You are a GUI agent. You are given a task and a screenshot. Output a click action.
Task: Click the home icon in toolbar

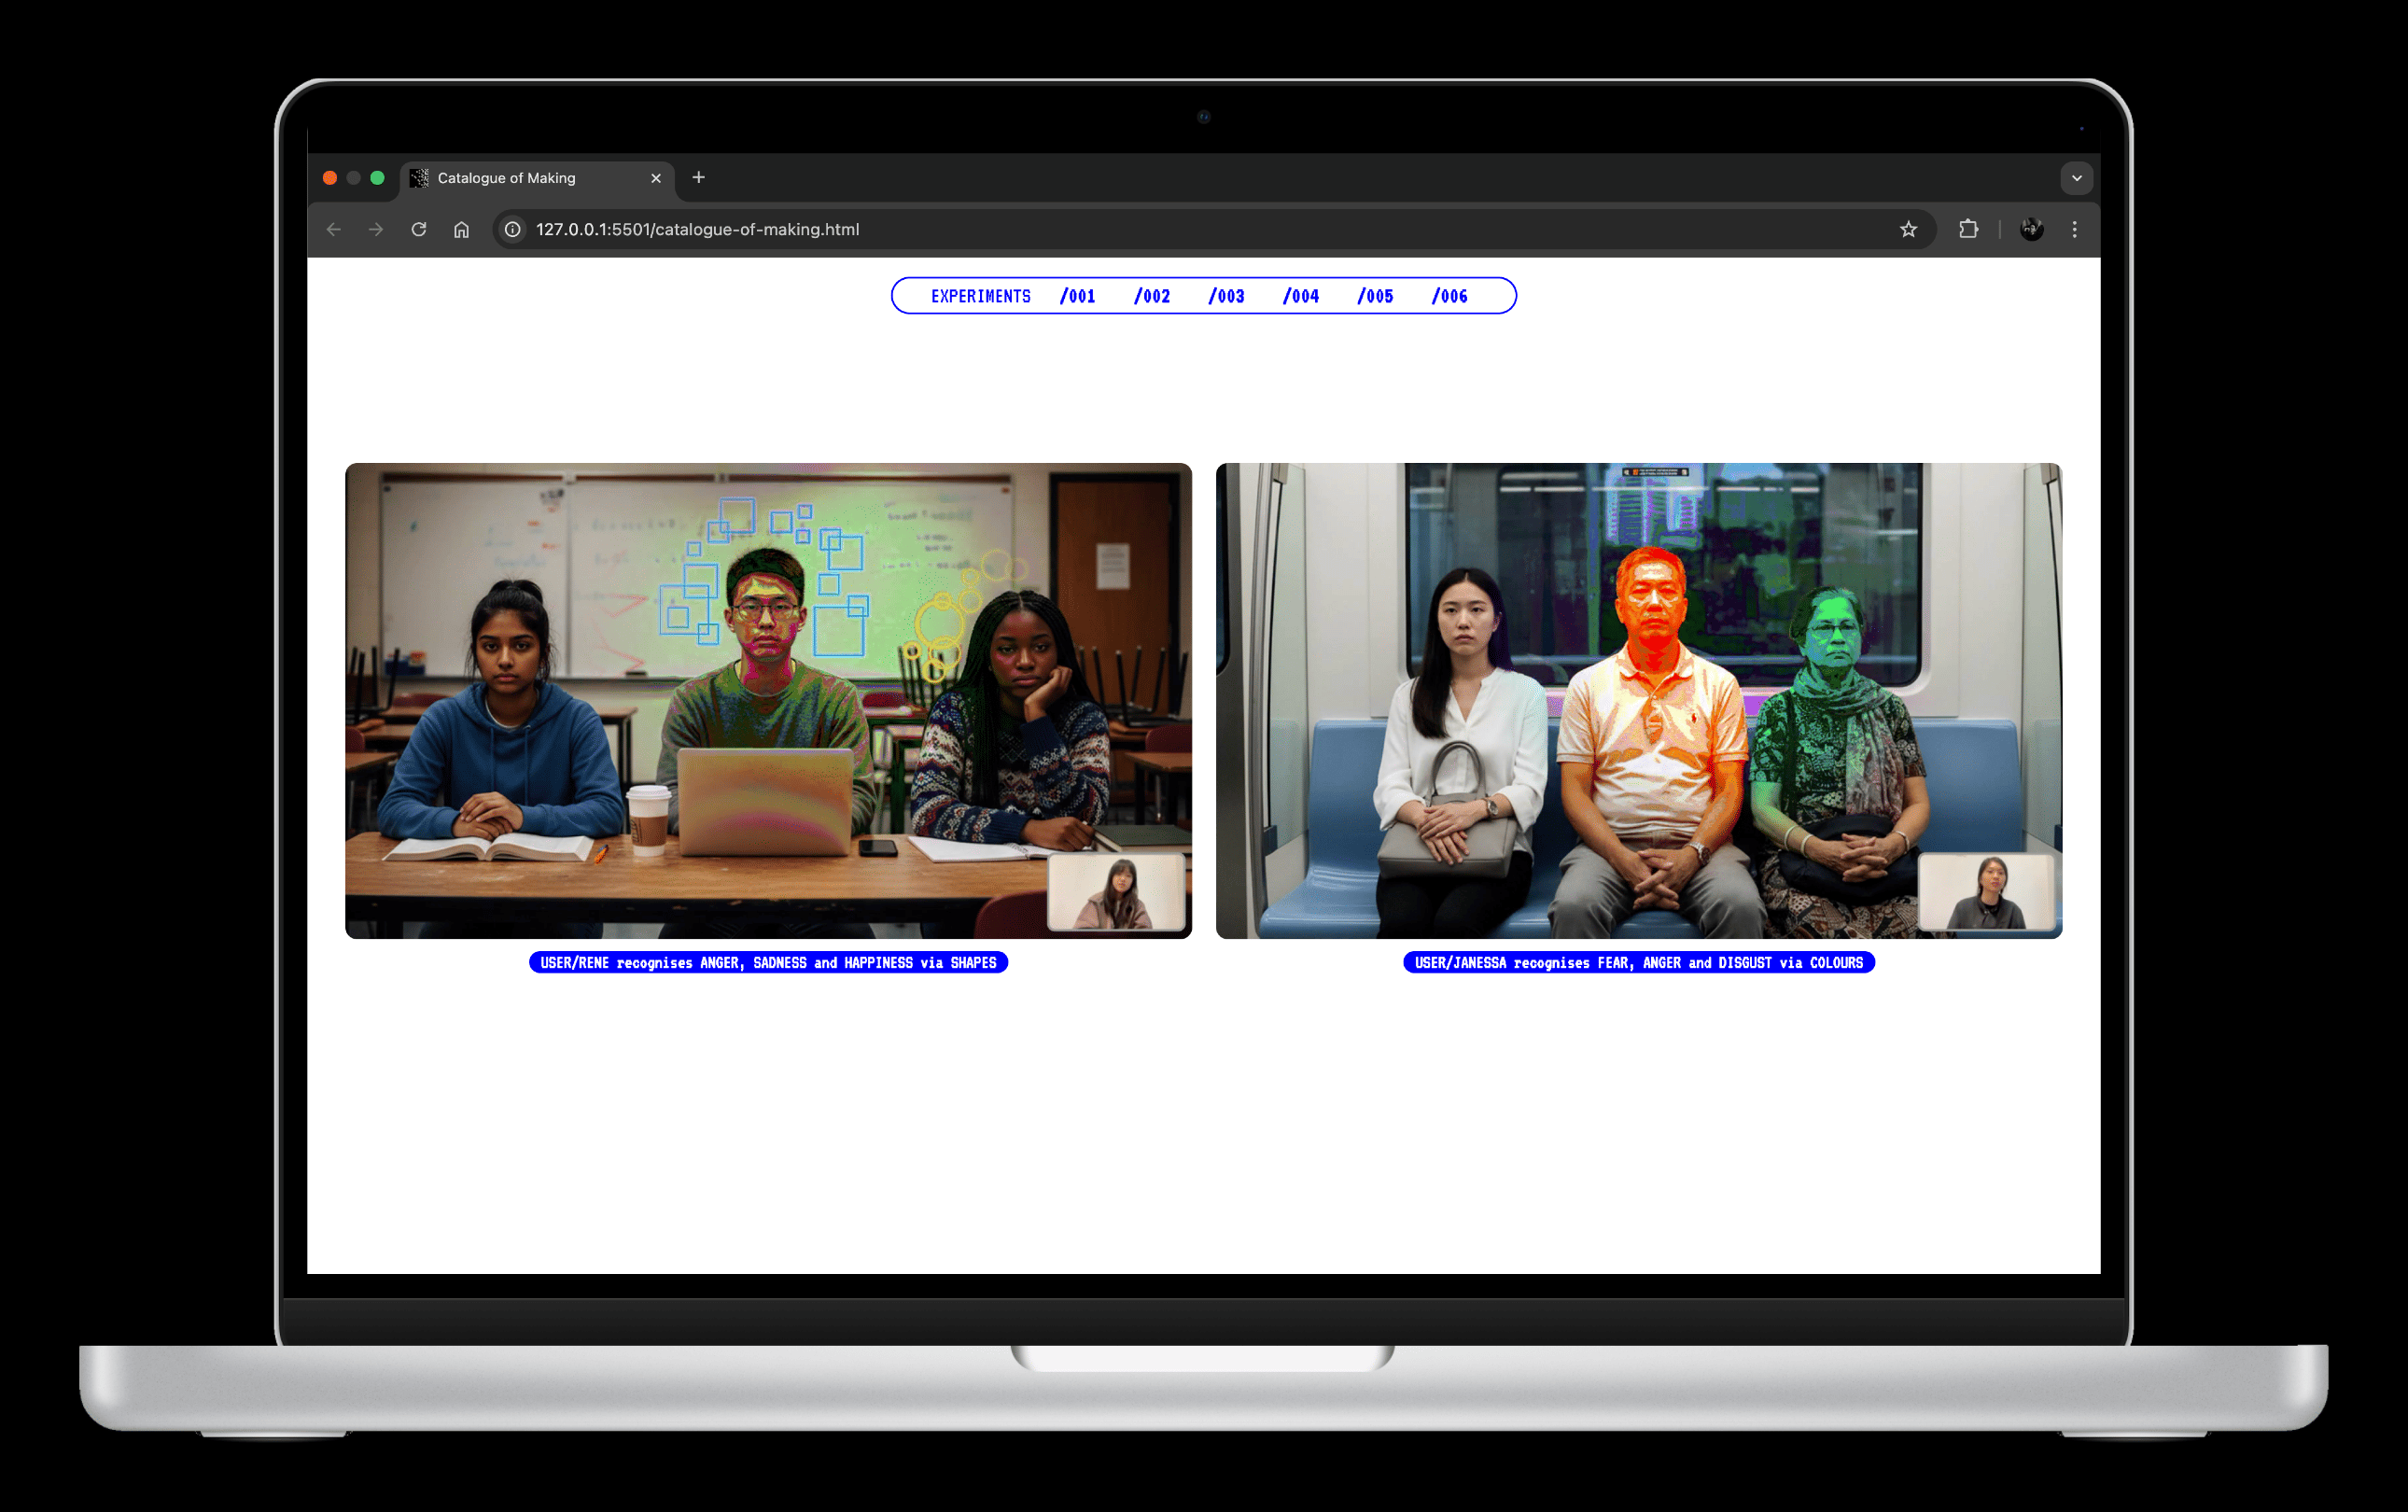click(461, 229)
